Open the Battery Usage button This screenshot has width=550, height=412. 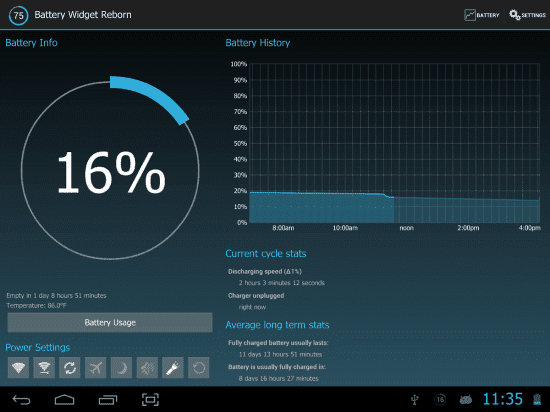point(110,323)
